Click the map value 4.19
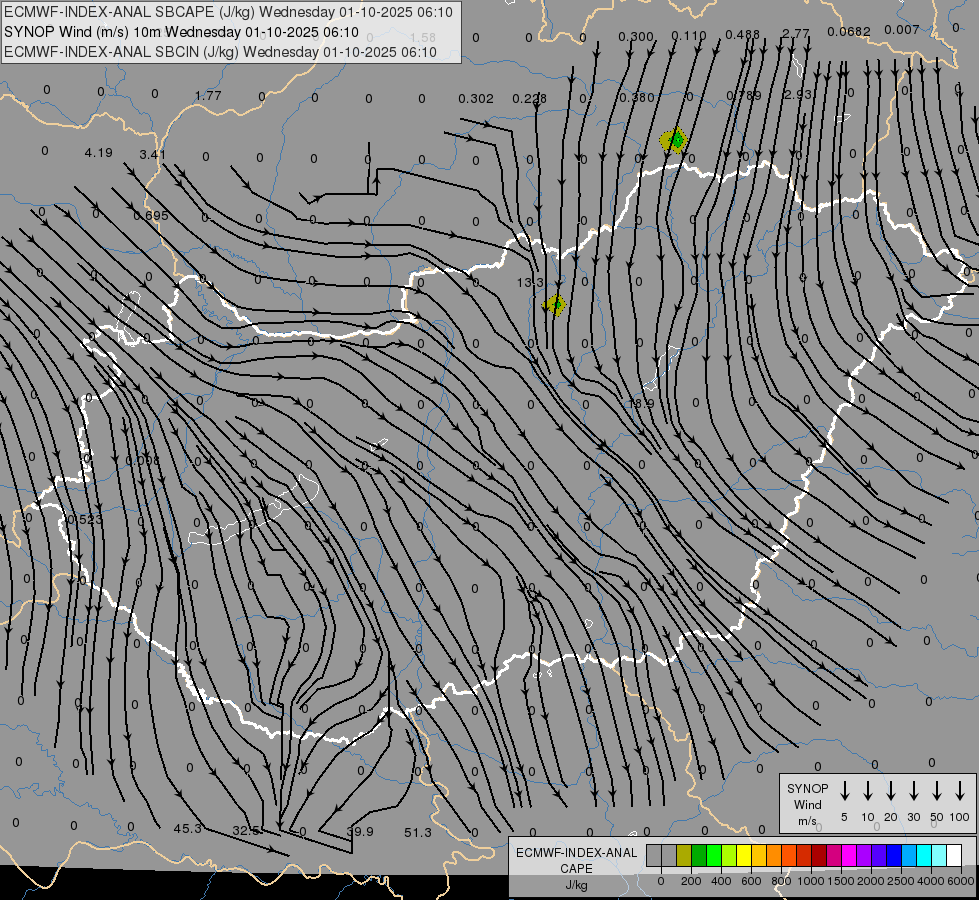Viewport: 979px width, 900px height. coord(99,152)
